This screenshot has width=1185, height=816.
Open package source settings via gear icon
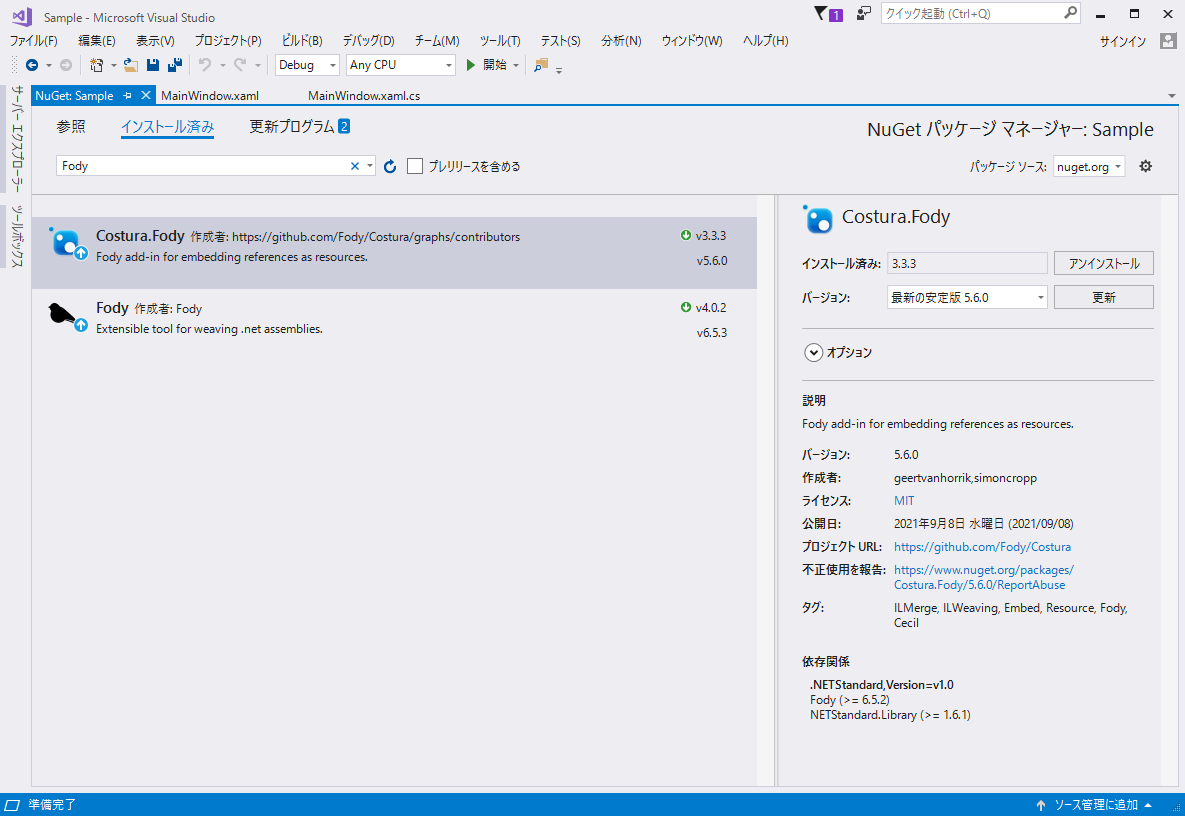pos(1146,166)
